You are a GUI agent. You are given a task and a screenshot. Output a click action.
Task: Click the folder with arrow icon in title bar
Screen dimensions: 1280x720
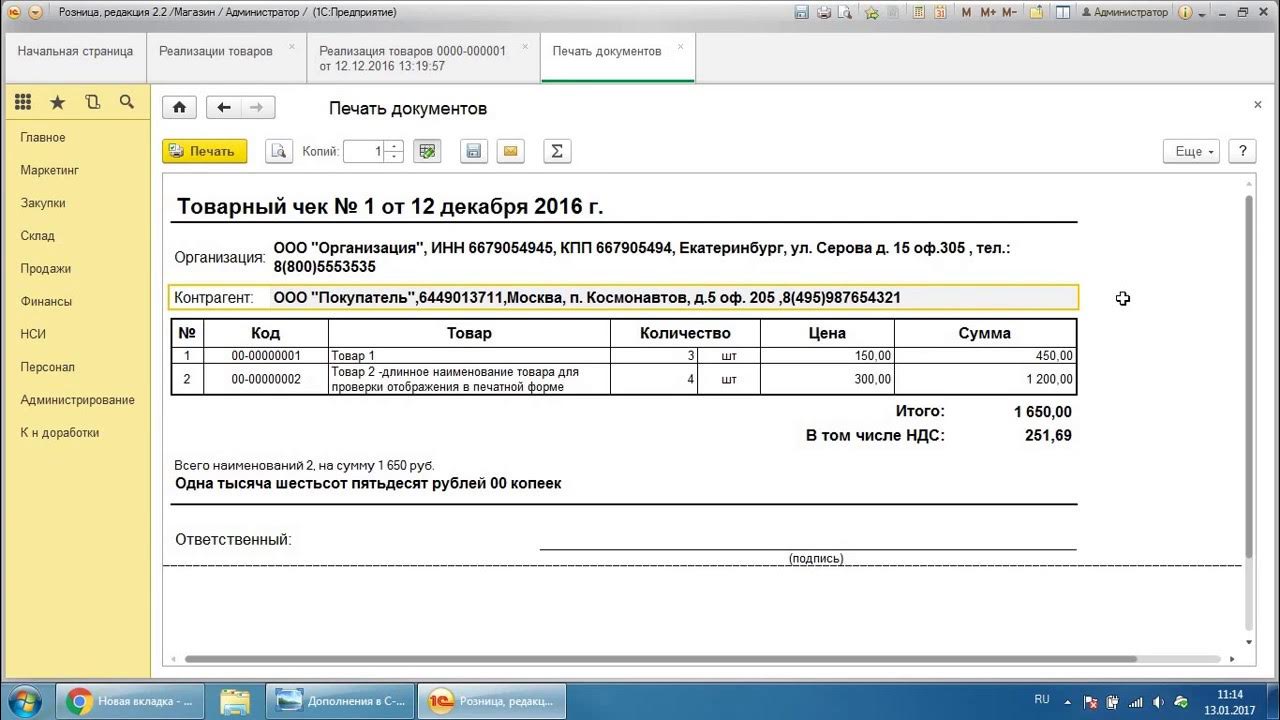click(1037, 13)
